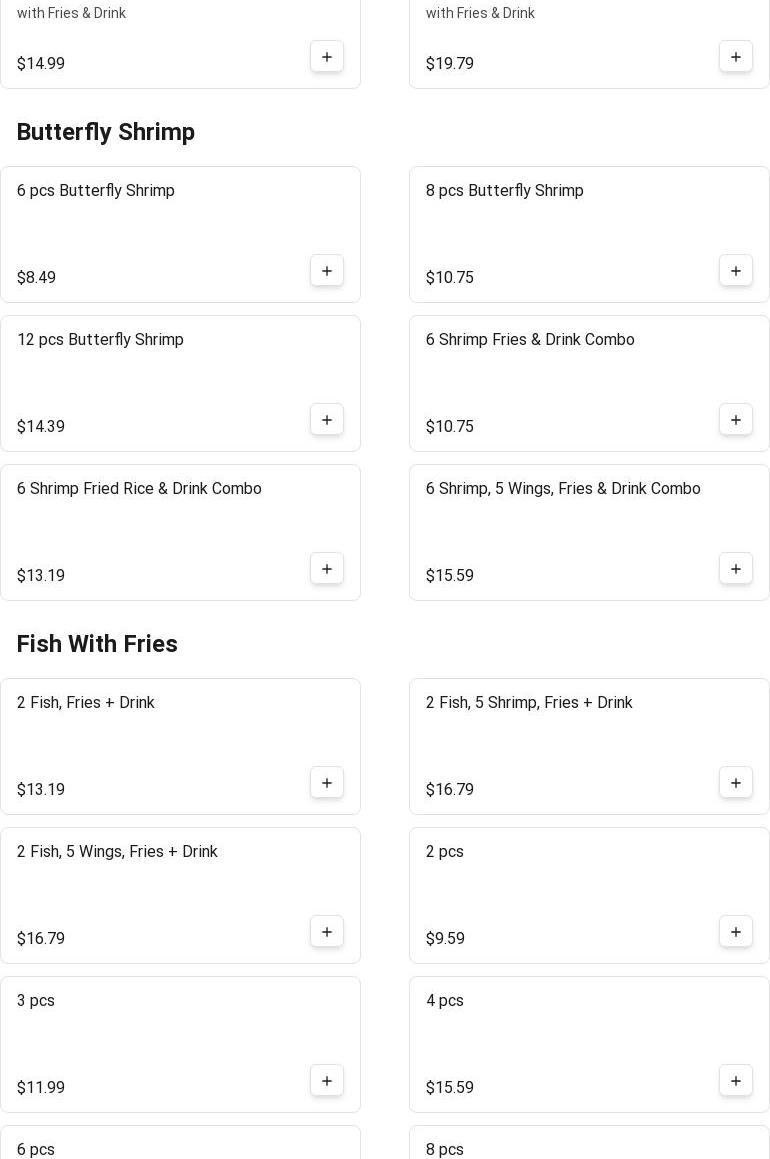Click plus icon for 12 pcs Butterfly Shrimp

pyautogui.click(x=327, y=420)
